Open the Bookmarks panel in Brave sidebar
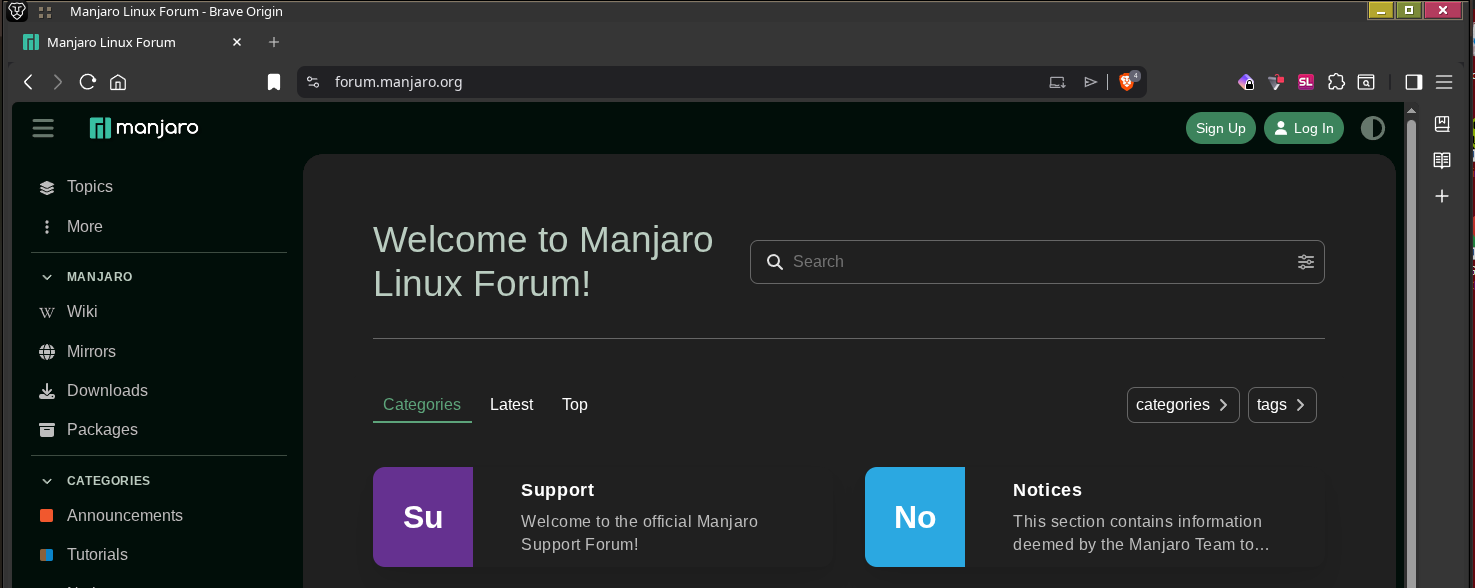This screenshot has height=588, width=1475. (1442, 124)
